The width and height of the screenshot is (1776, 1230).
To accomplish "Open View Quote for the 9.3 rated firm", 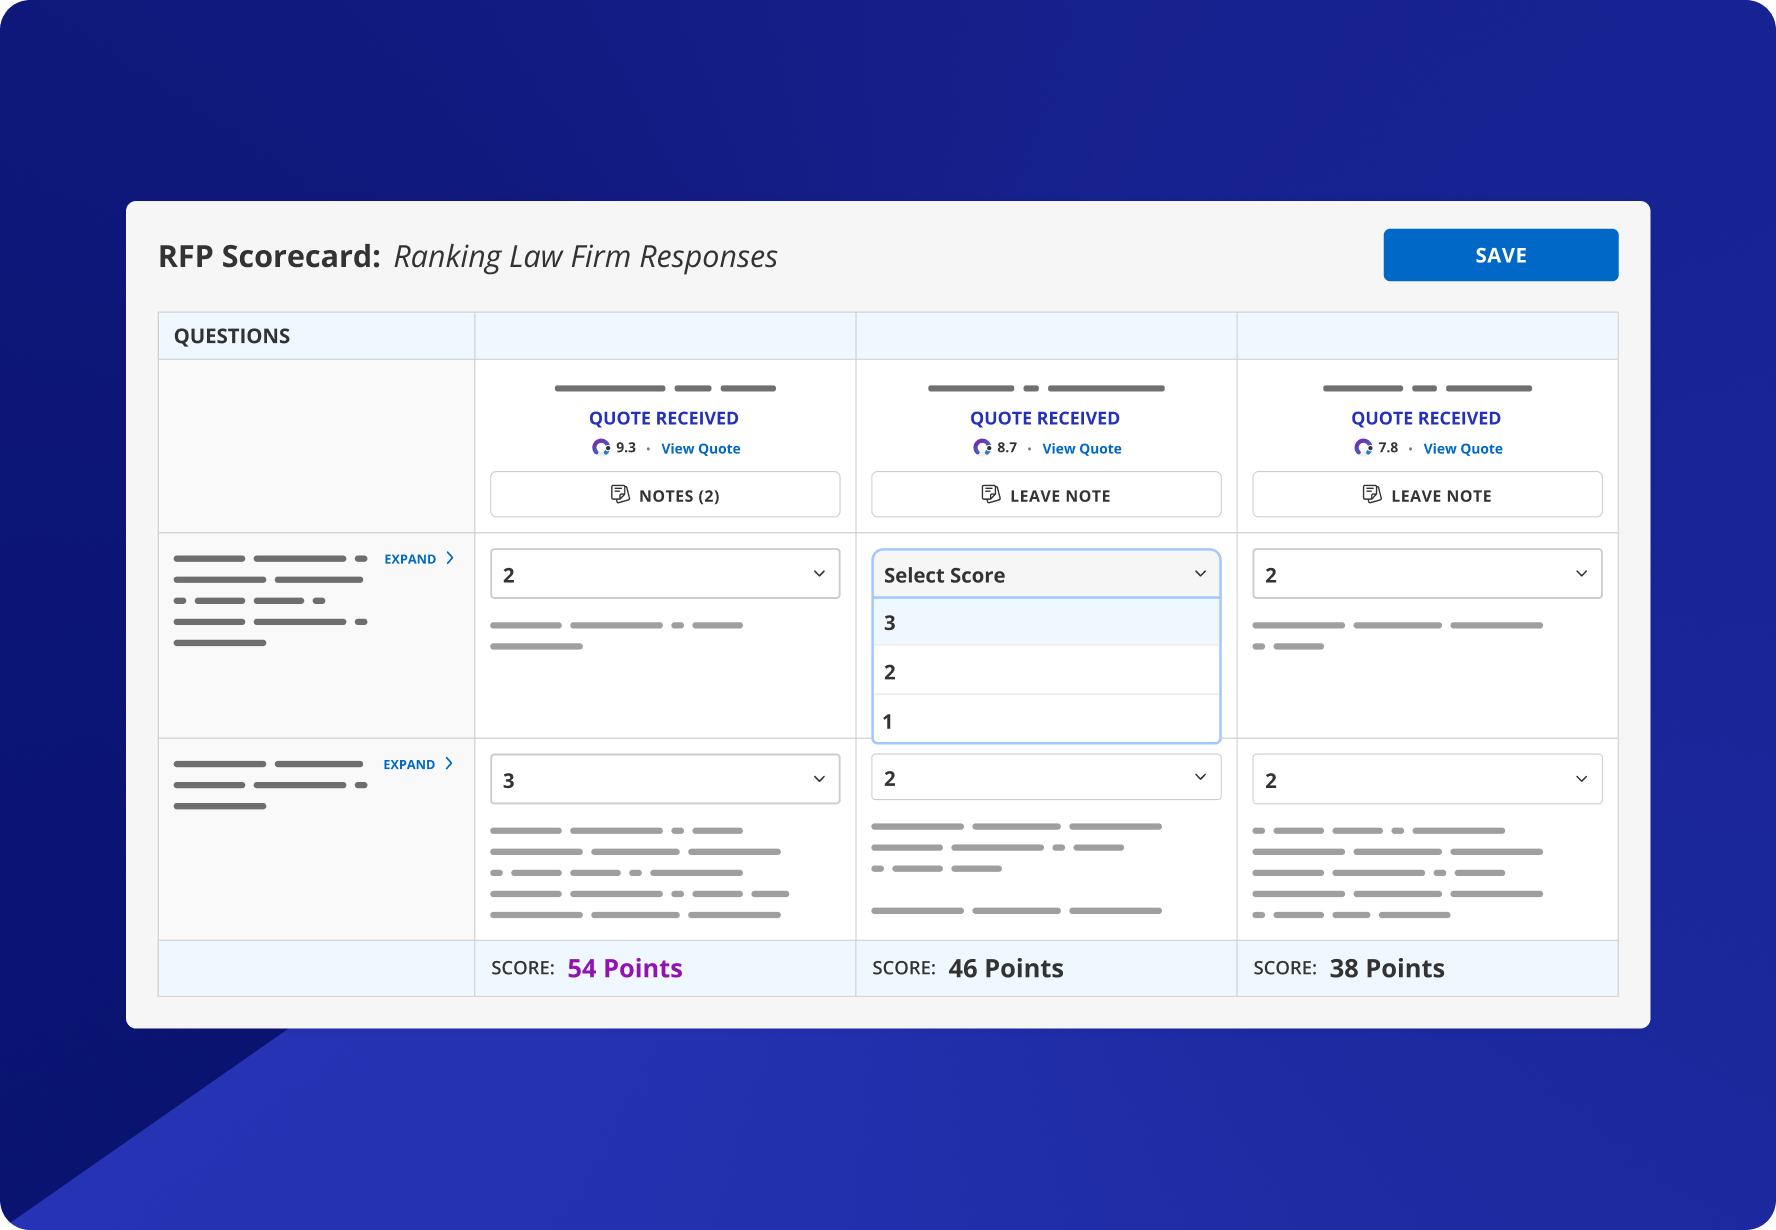I will tap(700, 448).
